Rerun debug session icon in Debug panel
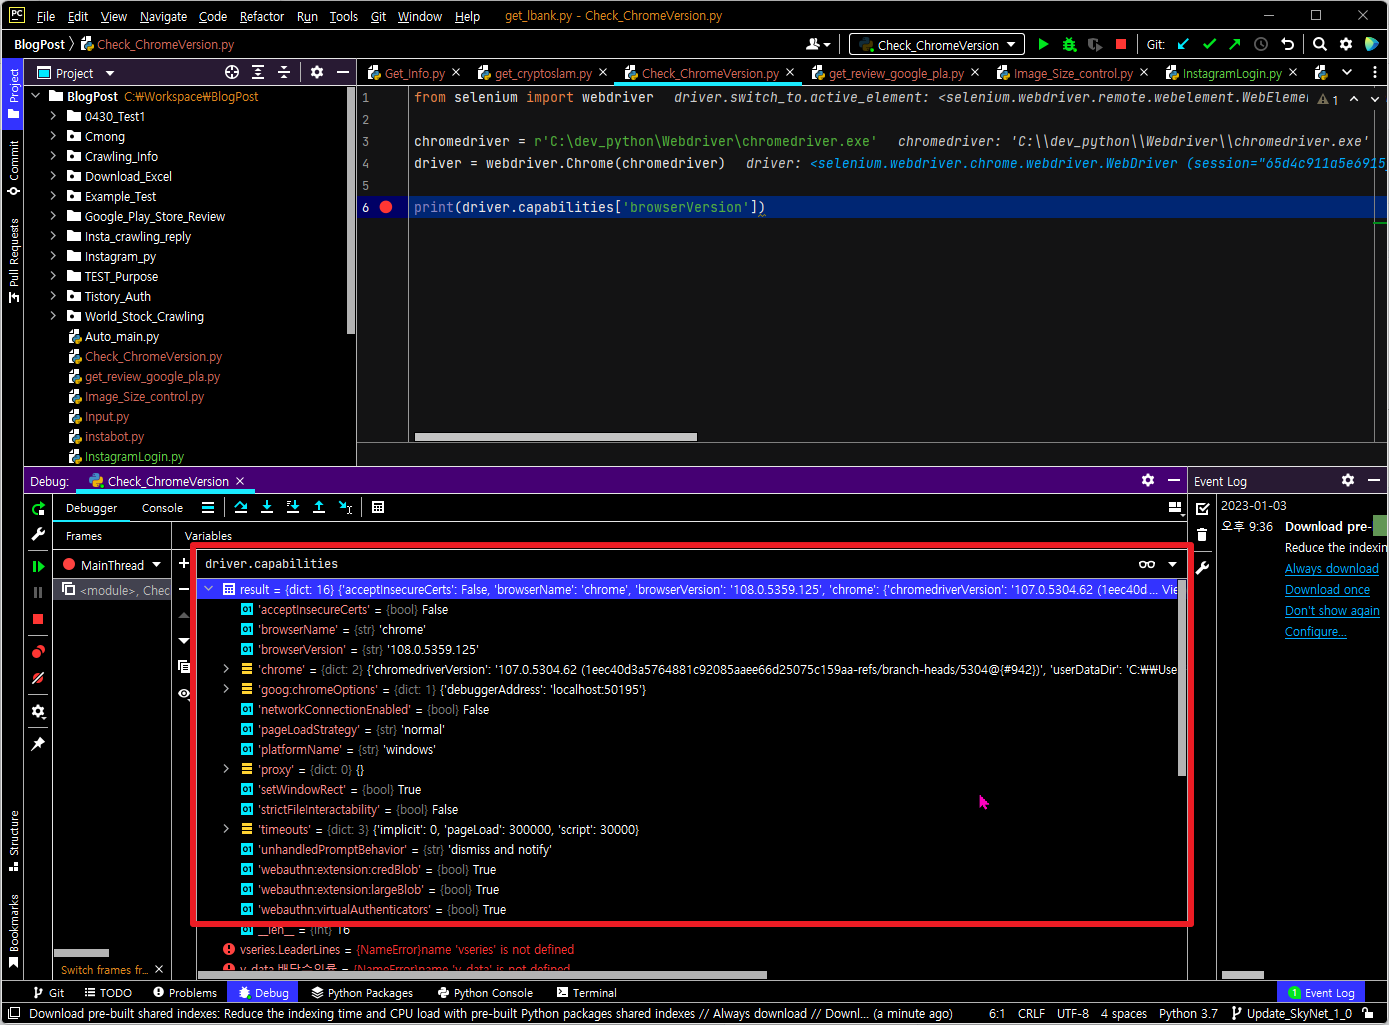Image resolution: width=1389 pixels, height=1025 pixels. (x=38, y=508)
